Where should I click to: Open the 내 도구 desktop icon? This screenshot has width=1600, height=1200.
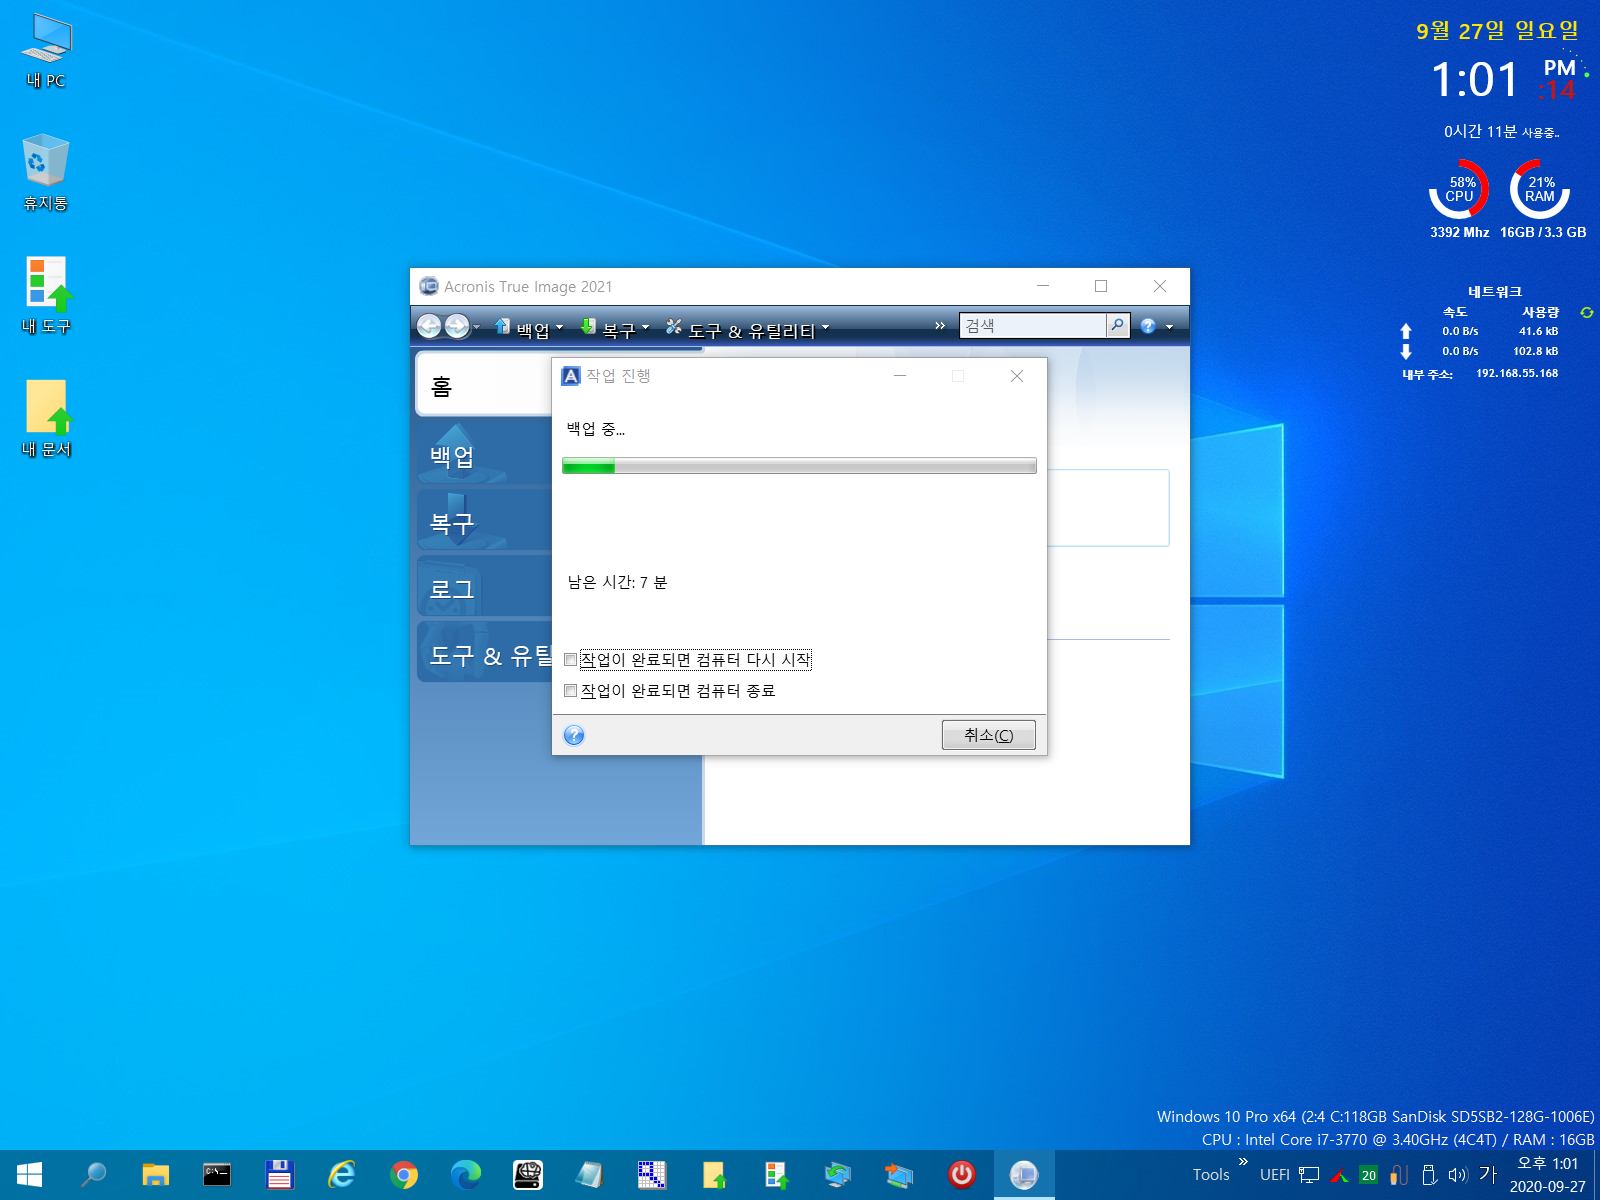pos(46,296)
